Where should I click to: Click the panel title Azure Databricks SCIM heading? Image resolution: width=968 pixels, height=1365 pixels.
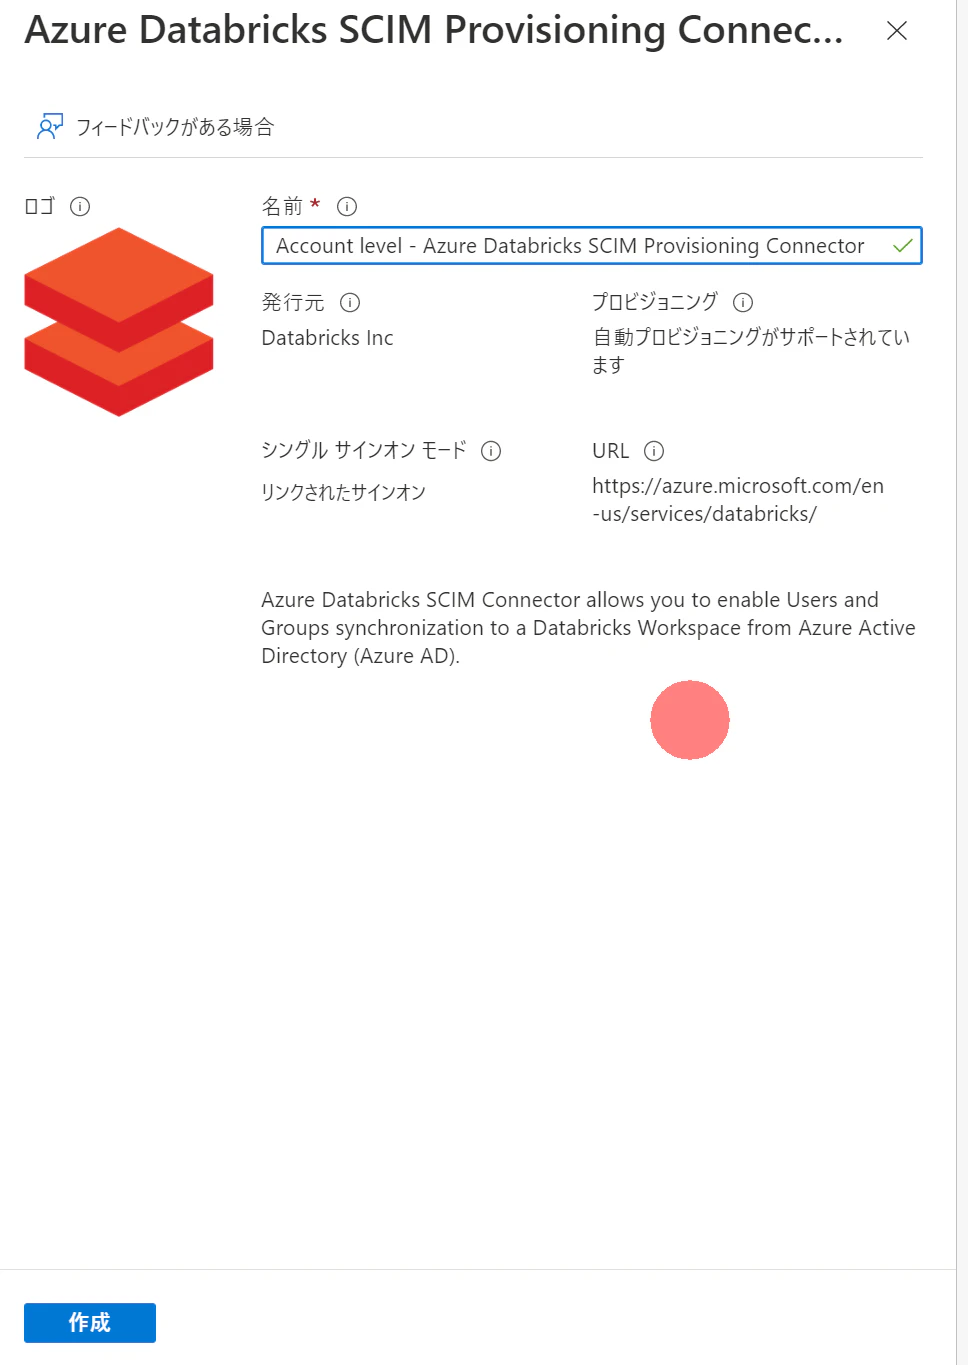(434, 30)
